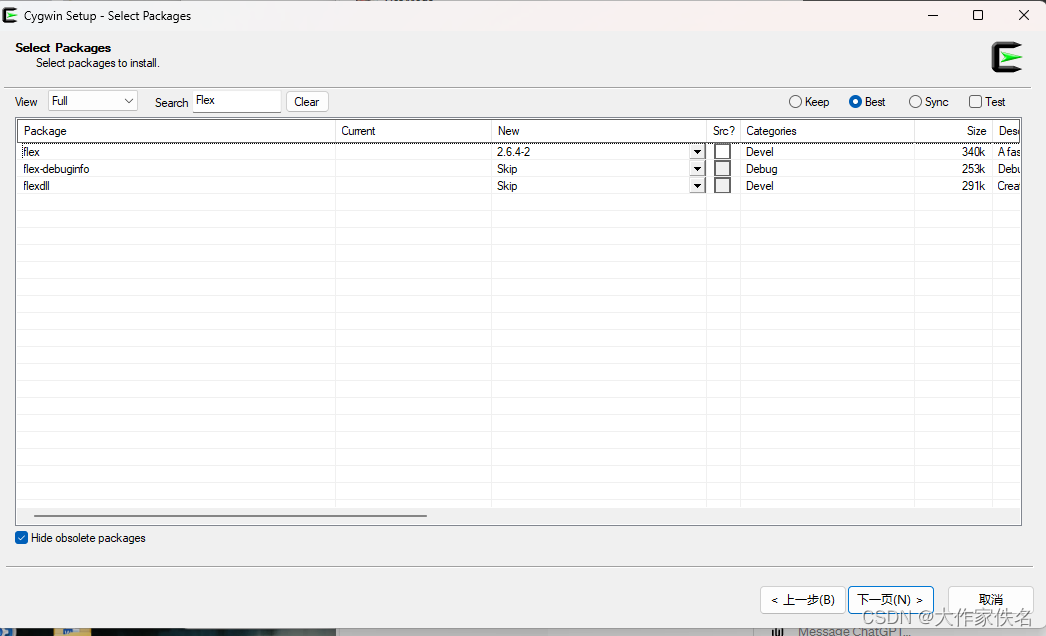
Task: Tick the Src checkbox for flexdll
Action: [x=722, y=186]
